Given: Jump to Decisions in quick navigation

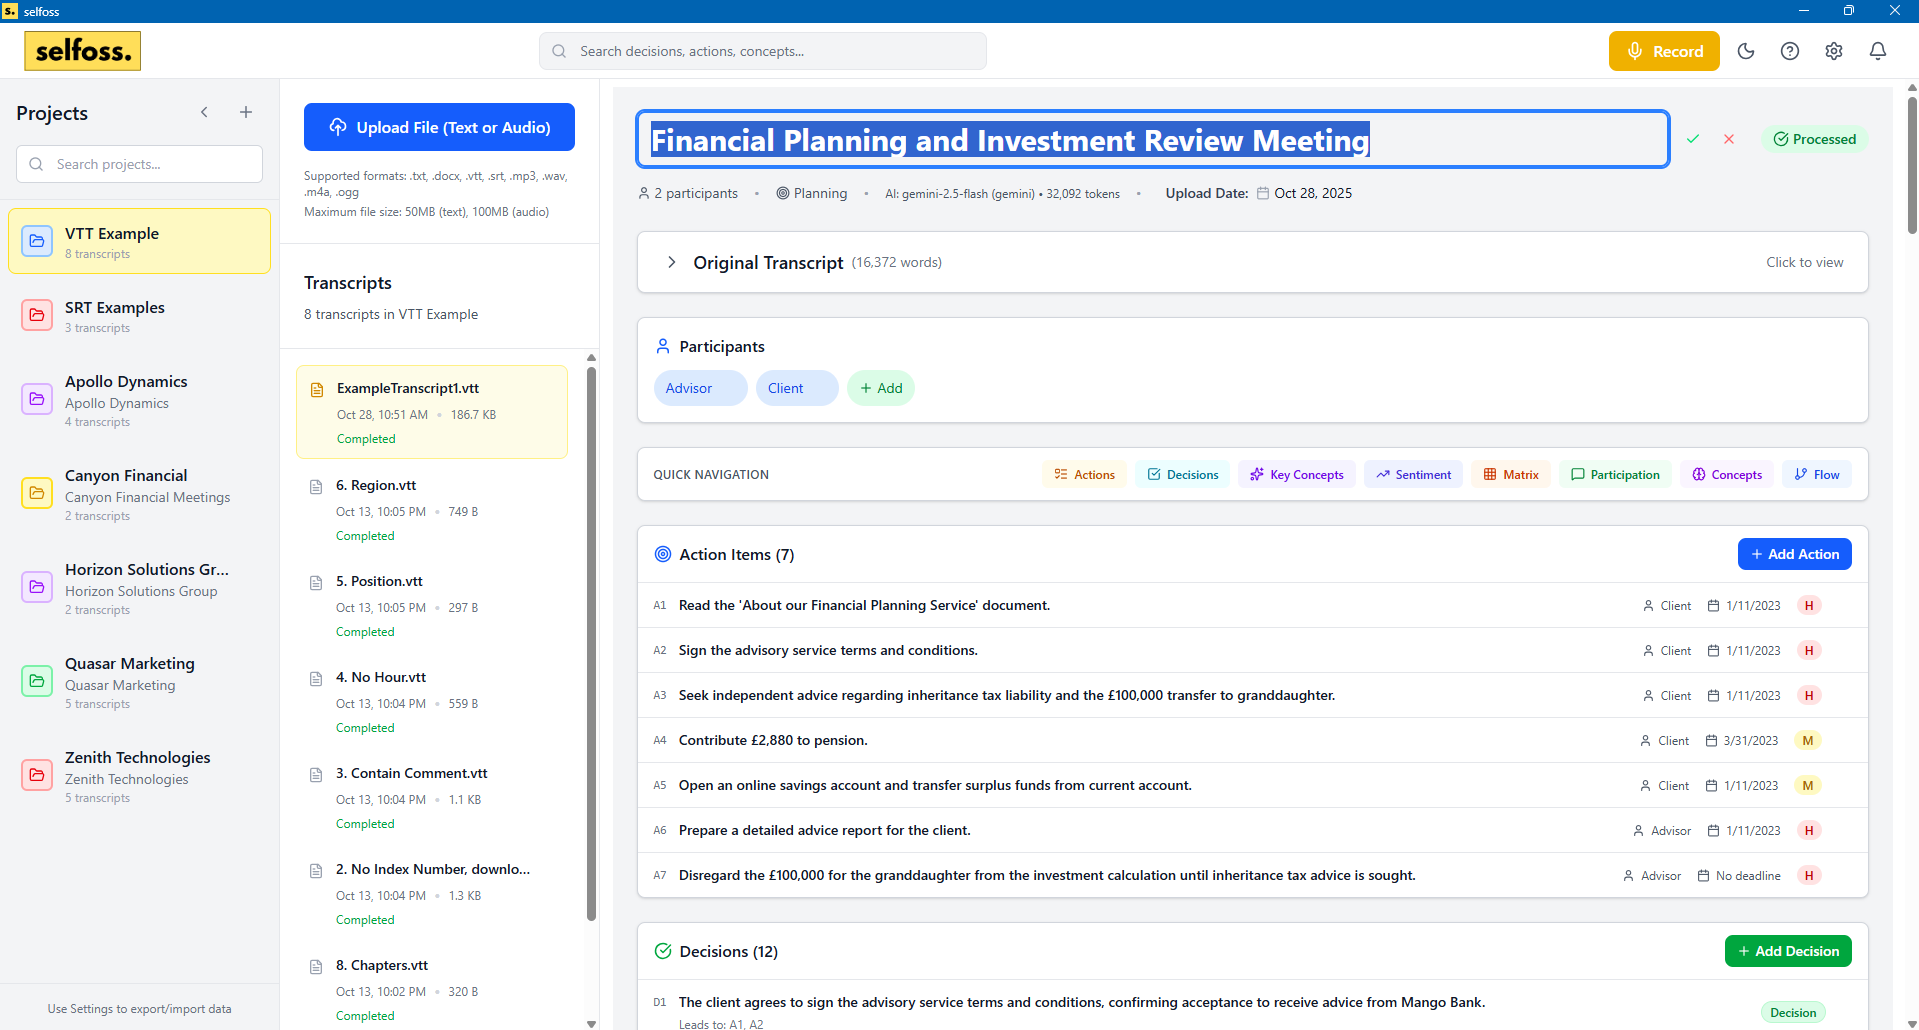Looking at the screenshot, I should pyautogui.click(x=1182, y=474).
